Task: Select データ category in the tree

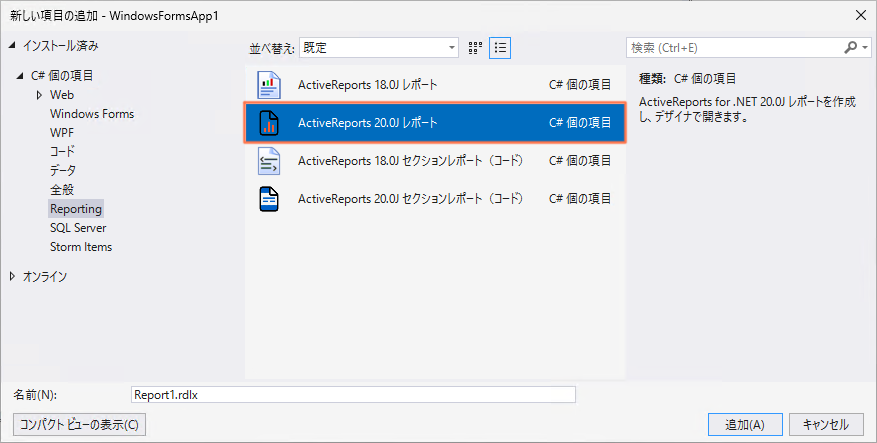Action: click(x=63, y=171)
